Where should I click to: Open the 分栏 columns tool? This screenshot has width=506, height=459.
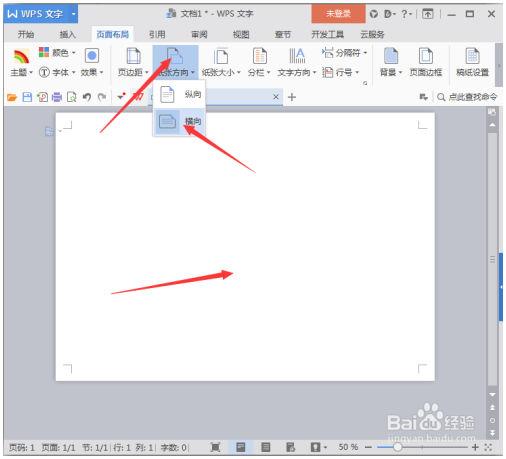pos(259,62)
